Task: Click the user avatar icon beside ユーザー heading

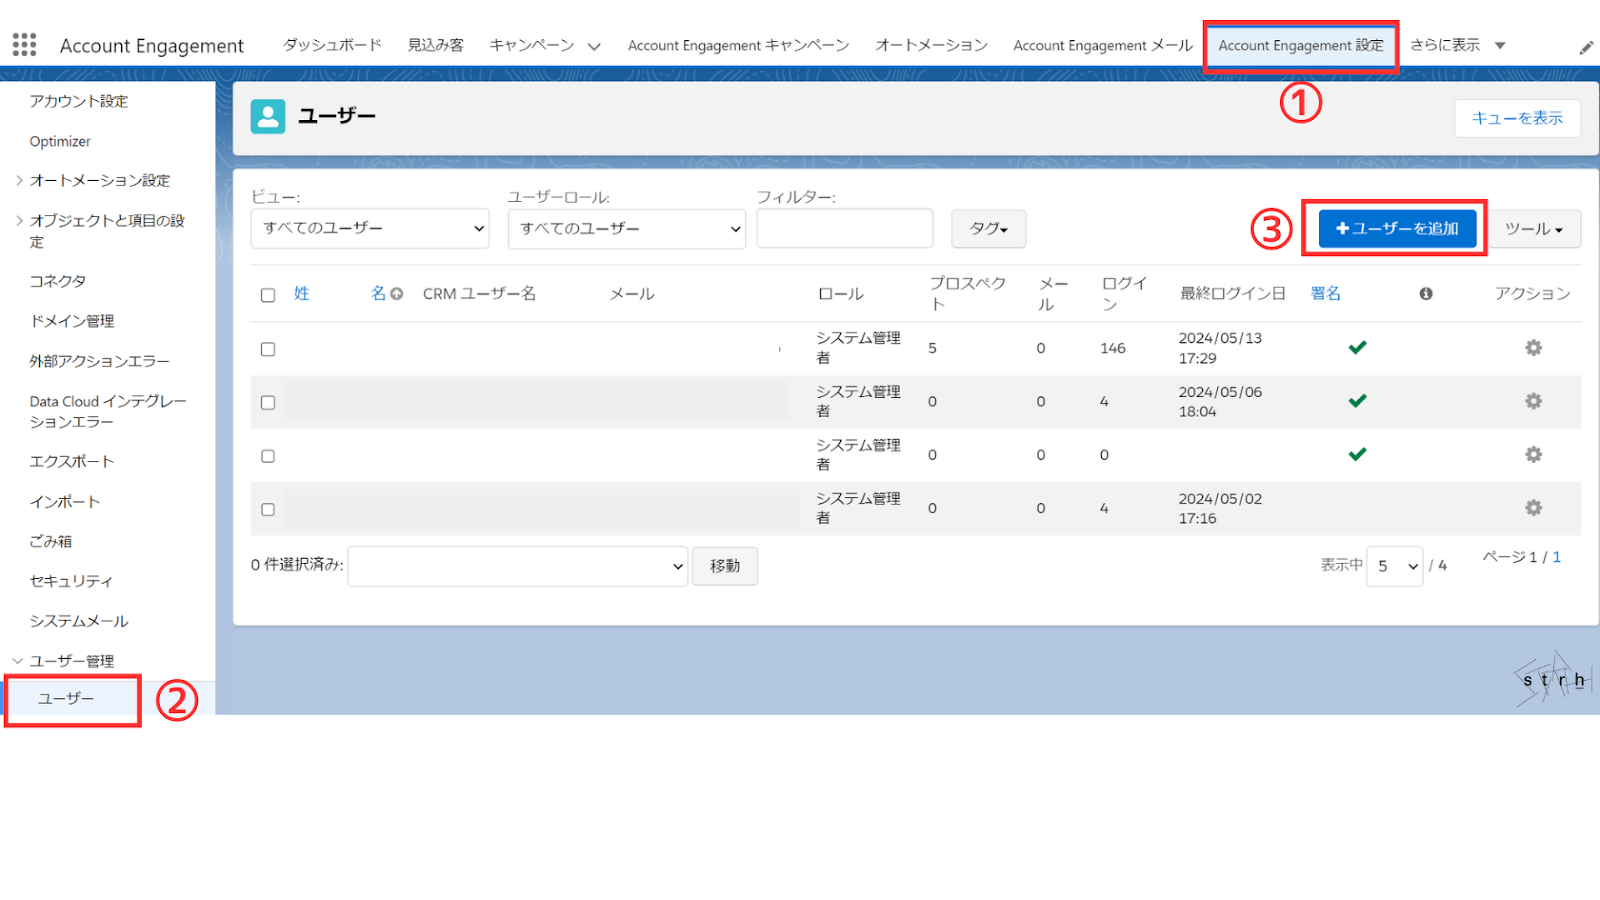Action: tap(268, 116)
